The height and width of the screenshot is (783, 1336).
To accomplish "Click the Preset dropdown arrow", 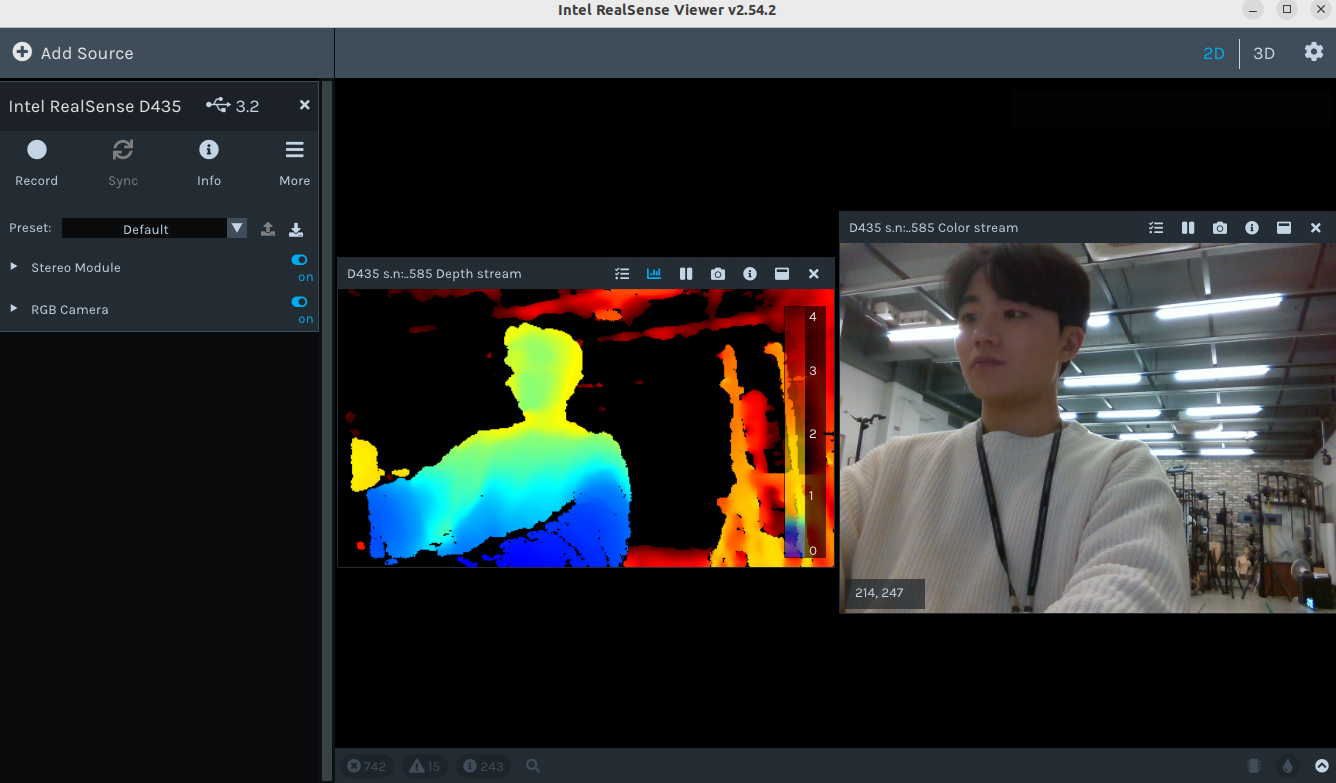I will (x=237, y=228).
